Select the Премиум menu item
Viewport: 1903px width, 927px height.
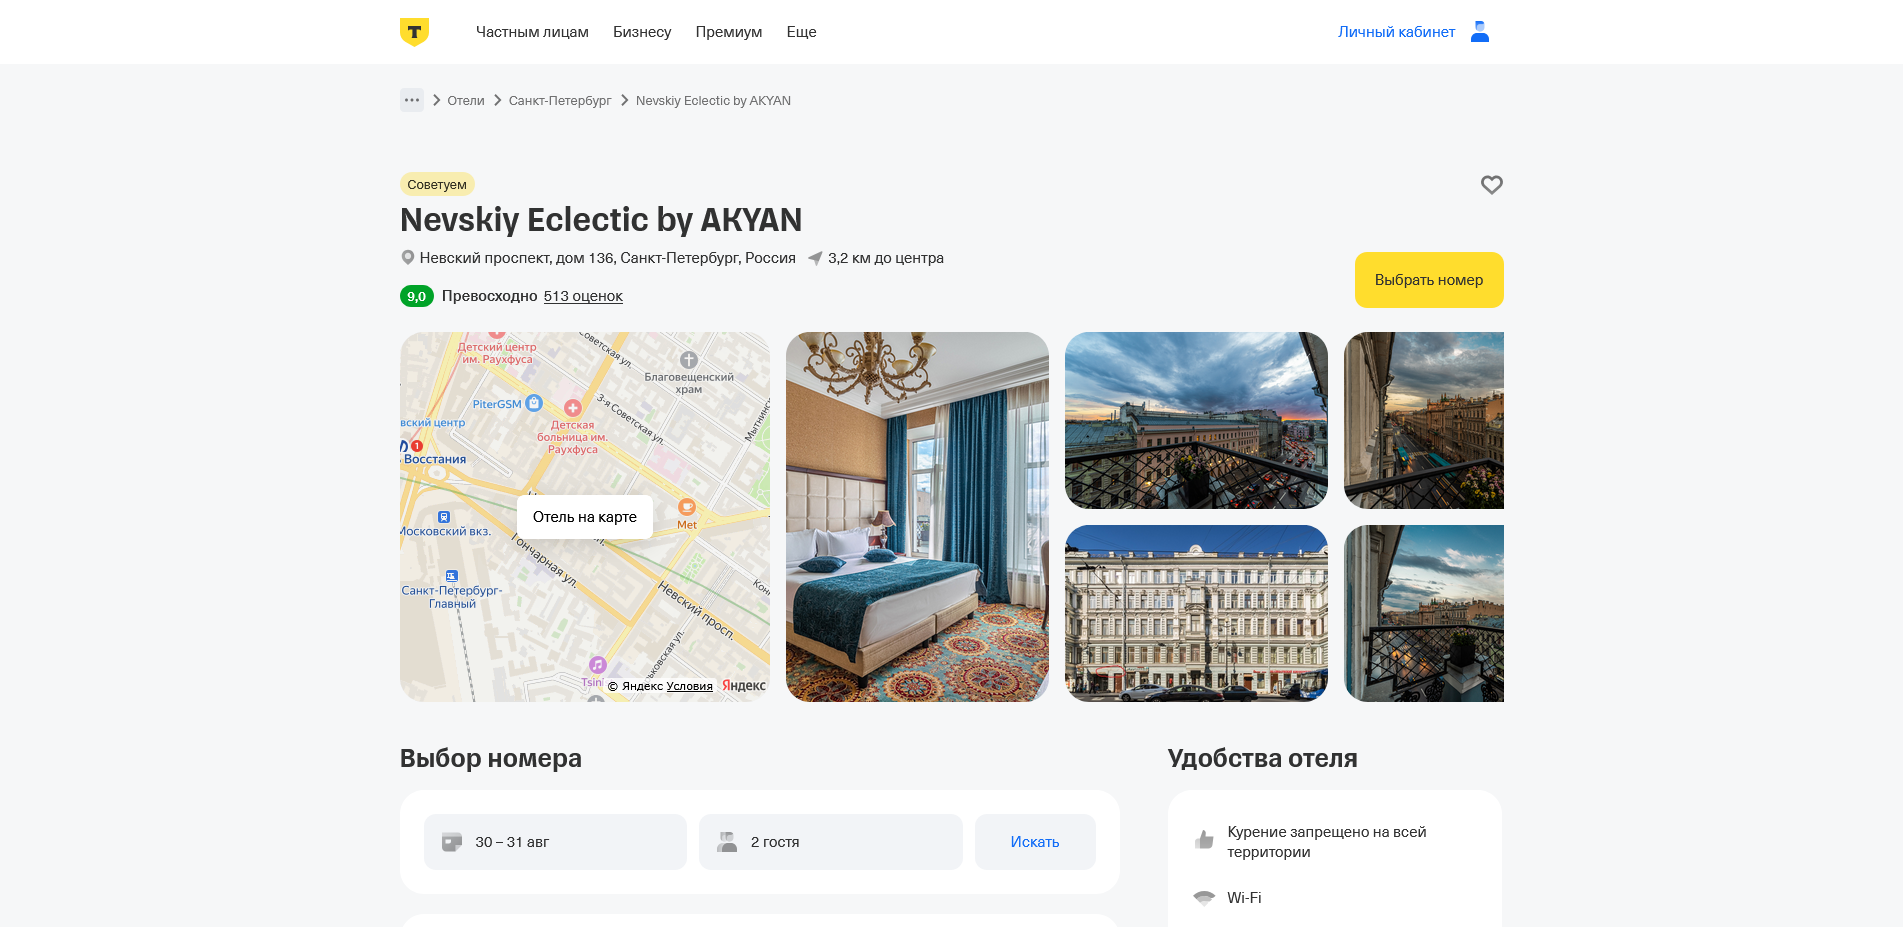pos(729,32)
